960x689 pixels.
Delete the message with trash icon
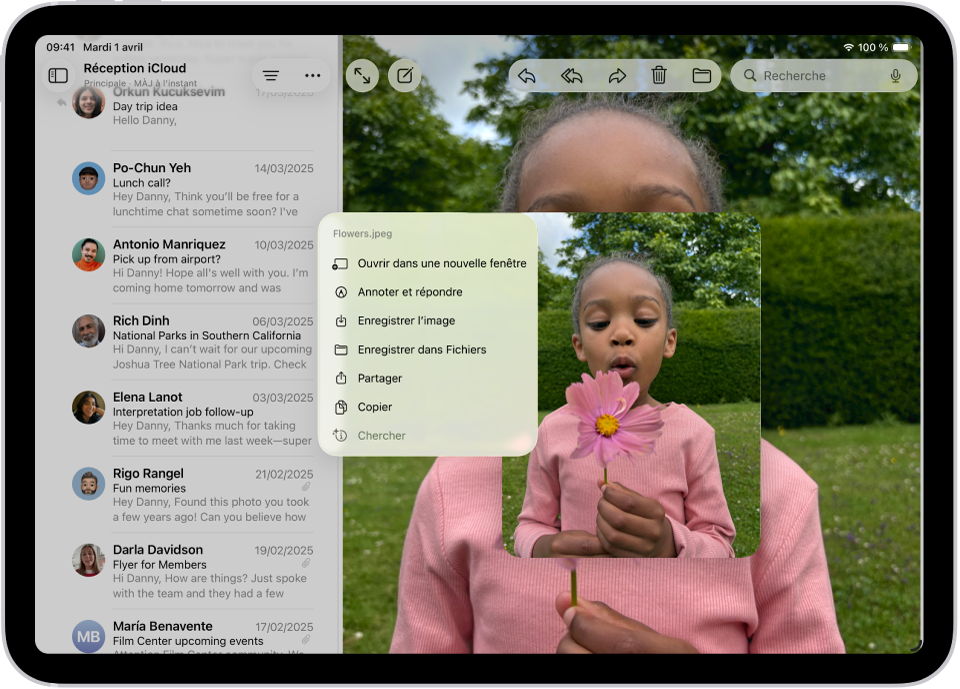pyautogui.click(x=659, y=76)
